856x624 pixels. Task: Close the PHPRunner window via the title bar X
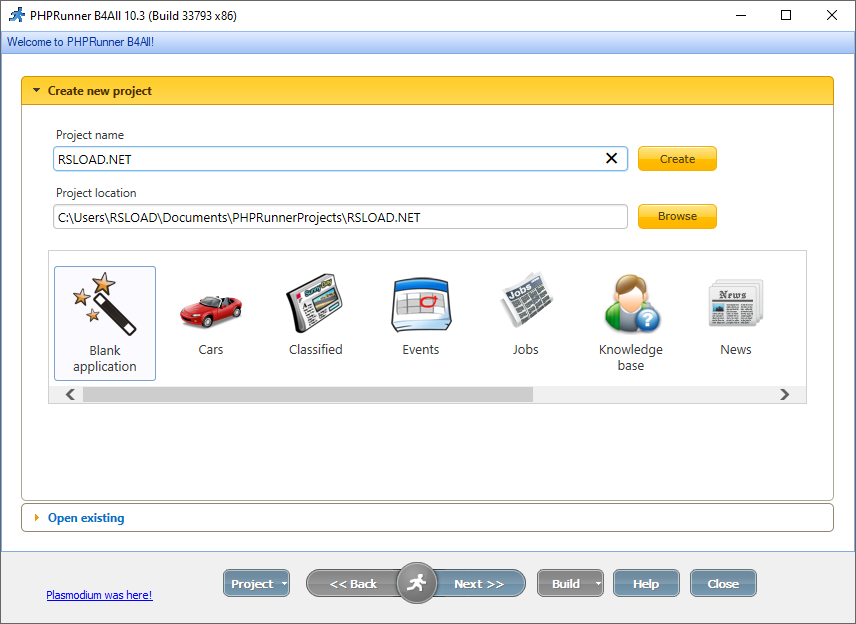[831, 15]
